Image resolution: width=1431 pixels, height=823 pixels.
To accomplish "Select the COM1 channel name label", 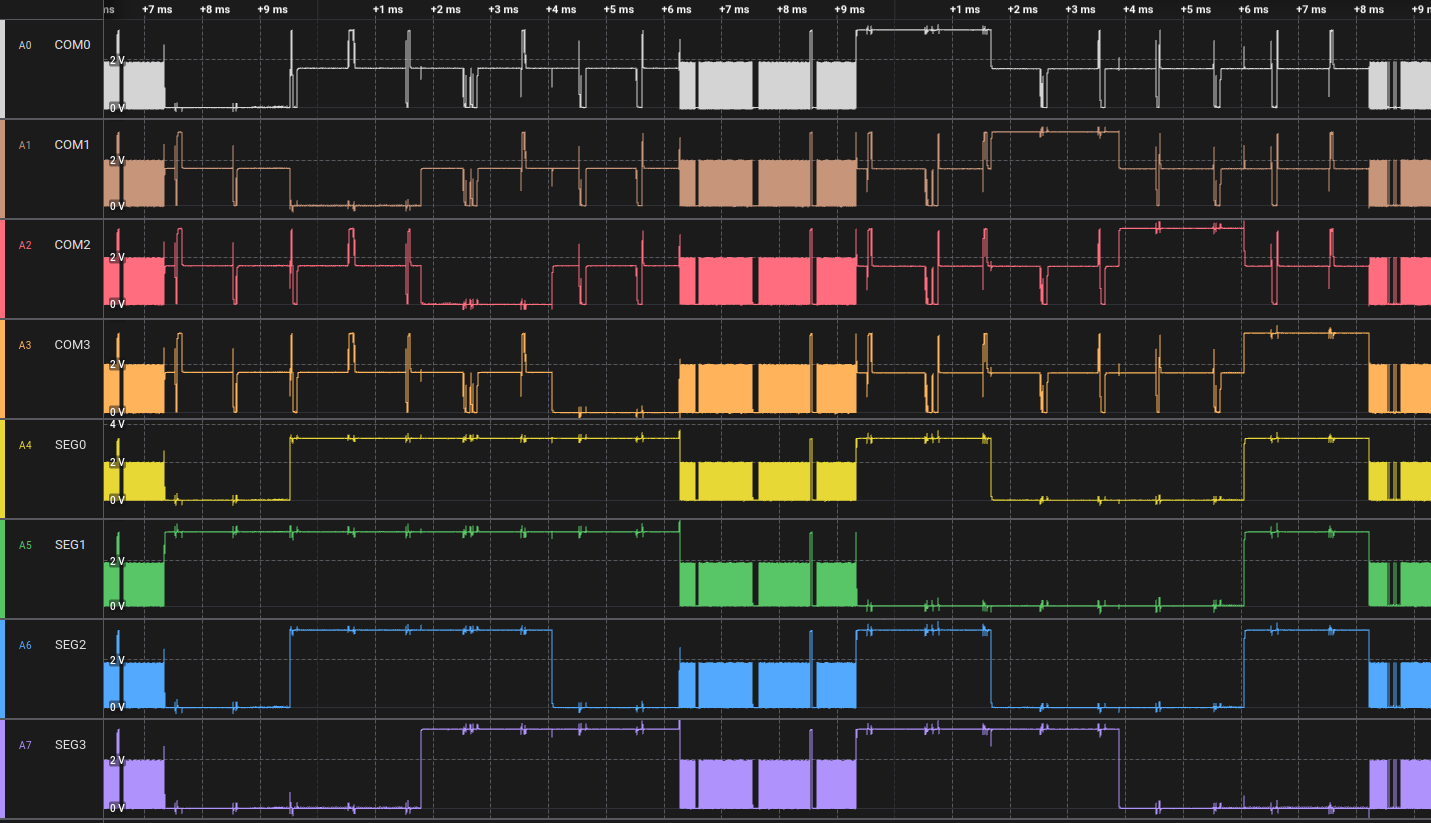I will [x=72, y=145].
